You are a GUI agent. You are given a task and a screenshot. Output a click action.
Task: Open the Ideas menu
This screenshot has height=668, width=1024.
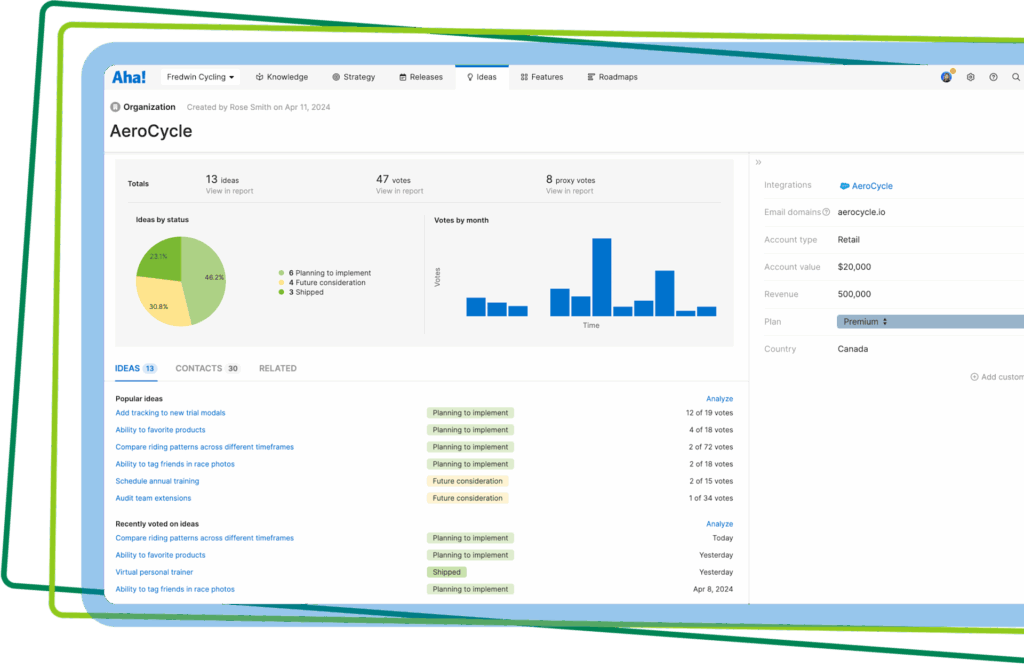pyautogui.click(x=482, y=77)
